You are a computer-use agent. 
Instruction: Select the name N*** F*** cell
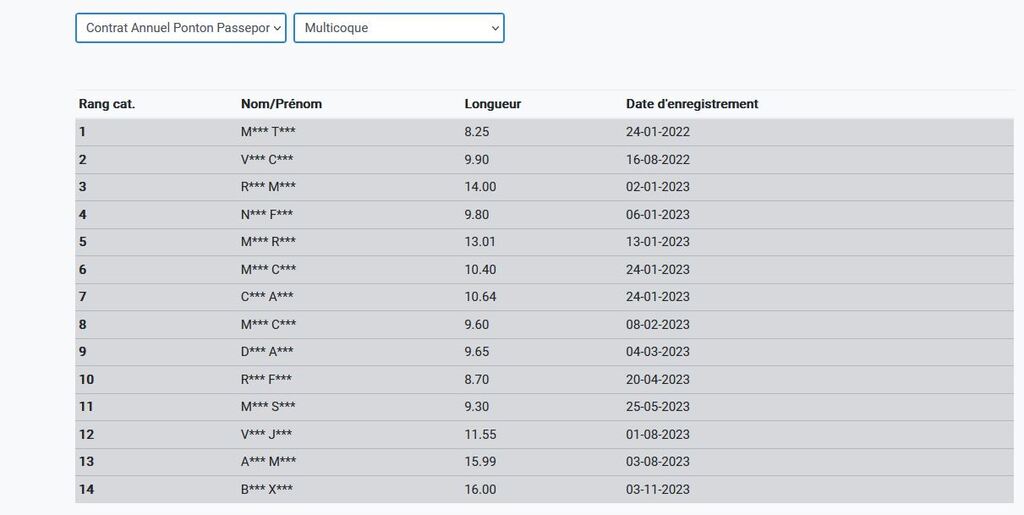(x=267, y=215)
